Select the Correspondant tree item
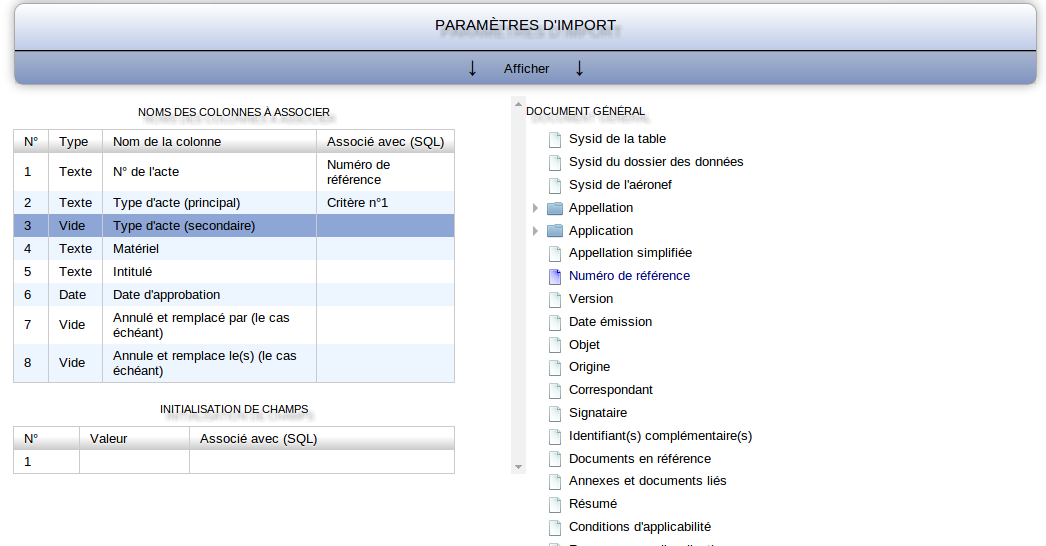This screenshot has width=1046, height=546. (610, 390)
